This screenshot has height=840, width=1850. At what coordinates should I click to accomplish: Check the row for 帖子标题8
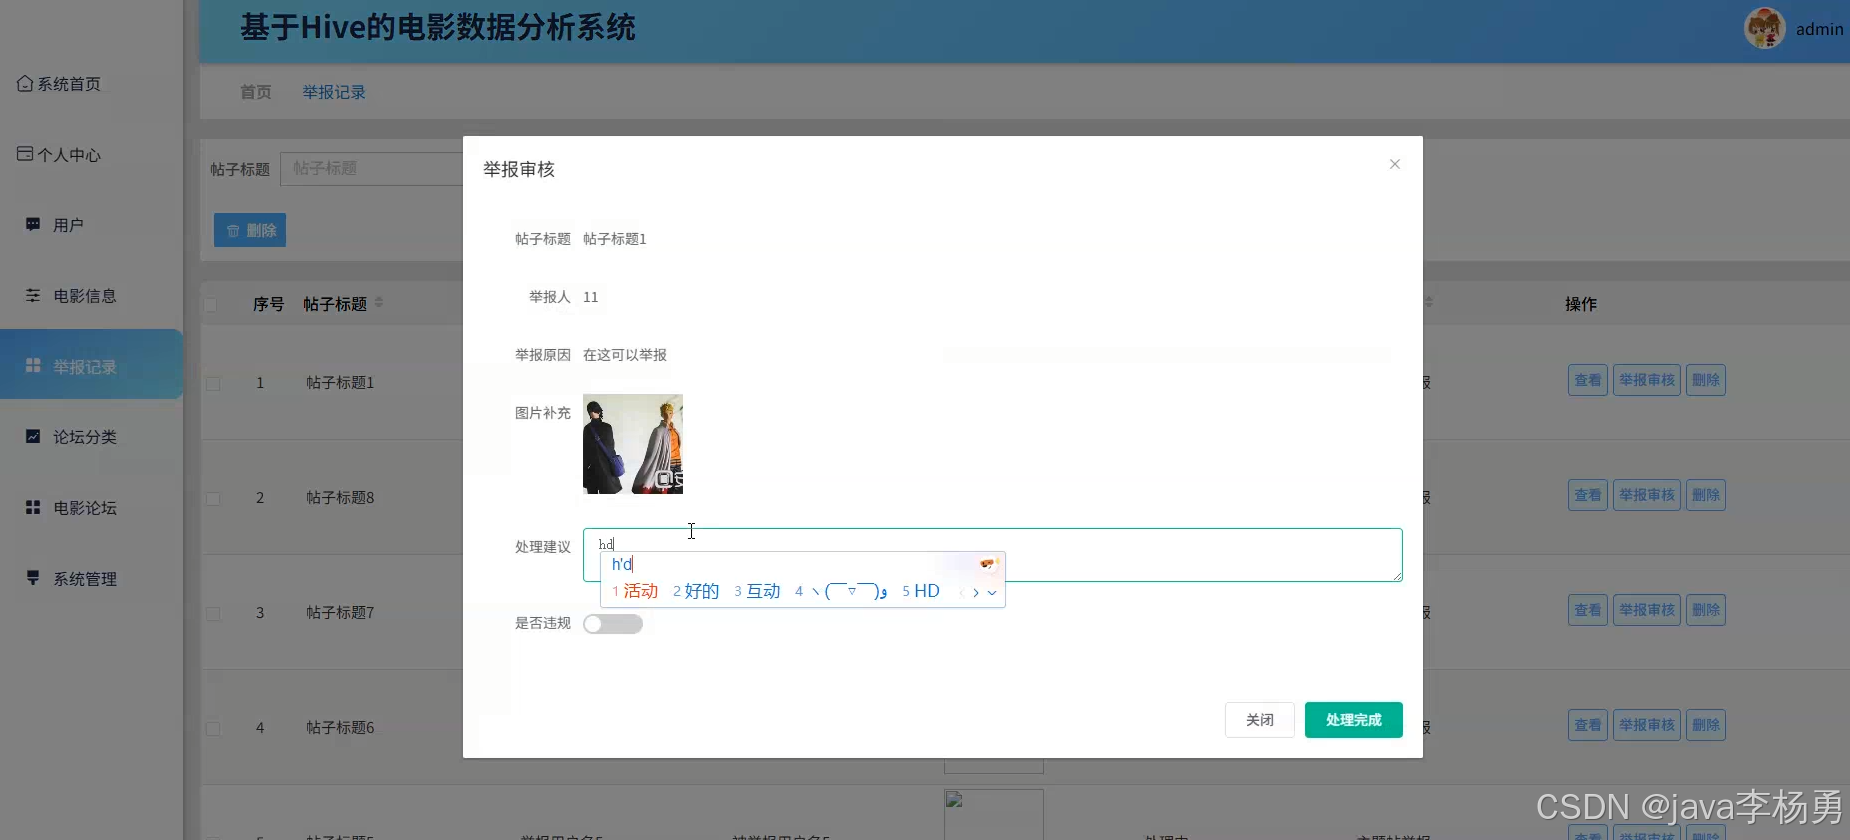tap(213, 498)
